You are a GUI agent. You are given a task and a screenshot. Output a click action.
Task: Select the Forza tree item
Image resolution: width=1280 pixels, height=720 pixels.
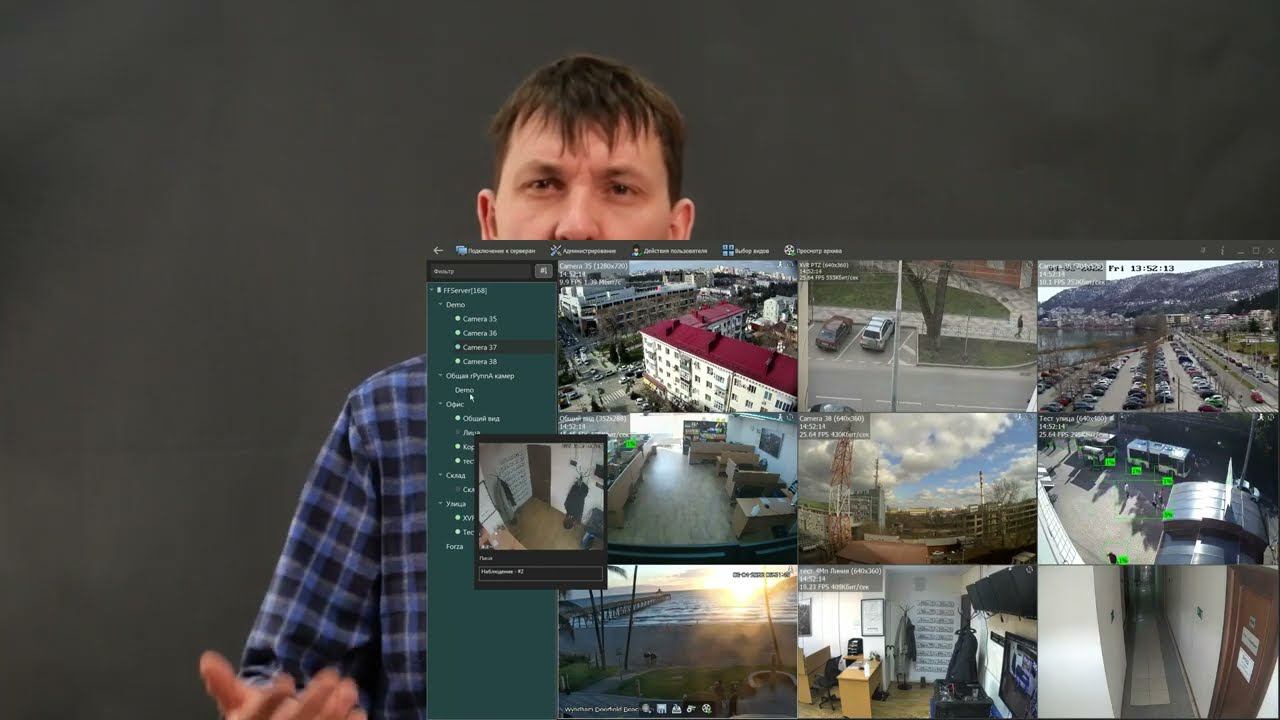click(x=454, y=546)
